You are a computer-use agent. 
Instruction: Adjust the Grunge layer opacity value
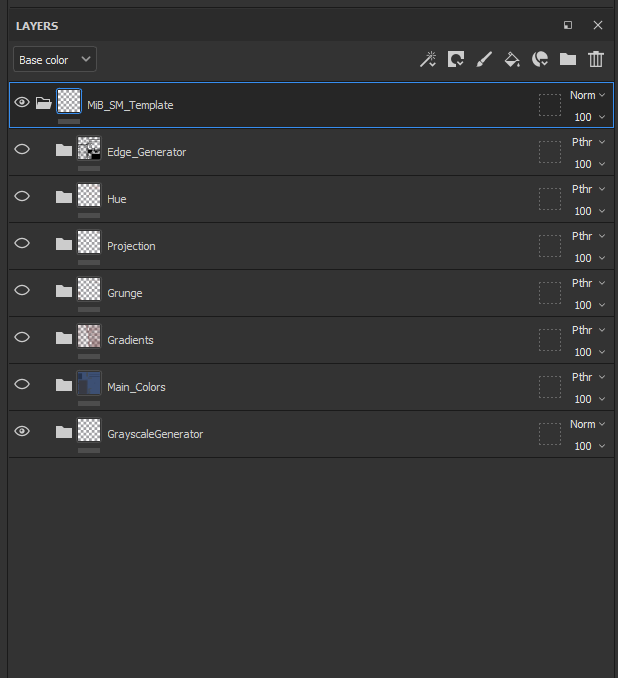pos(583,305)
